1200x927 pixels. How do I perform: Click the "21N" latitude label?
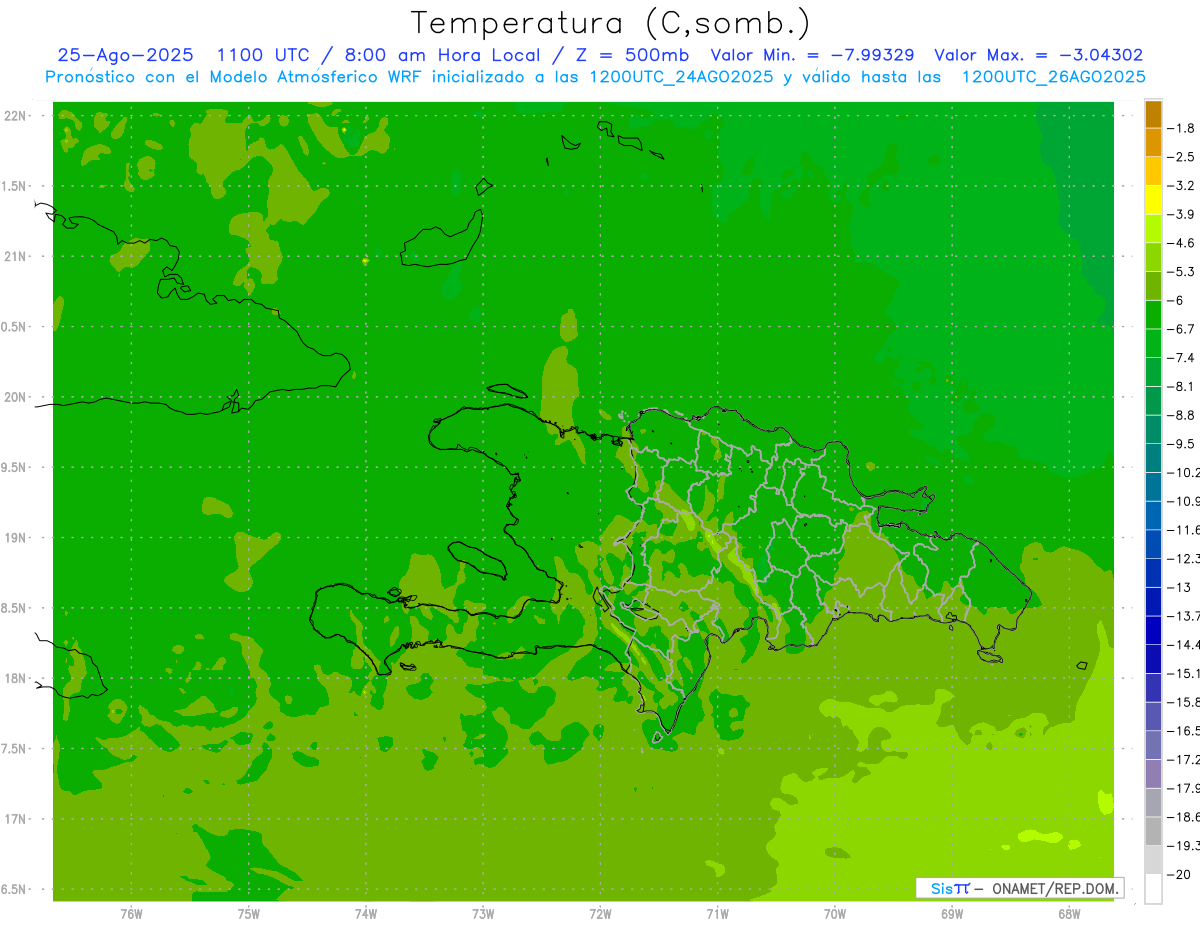[x=17, y=256]
